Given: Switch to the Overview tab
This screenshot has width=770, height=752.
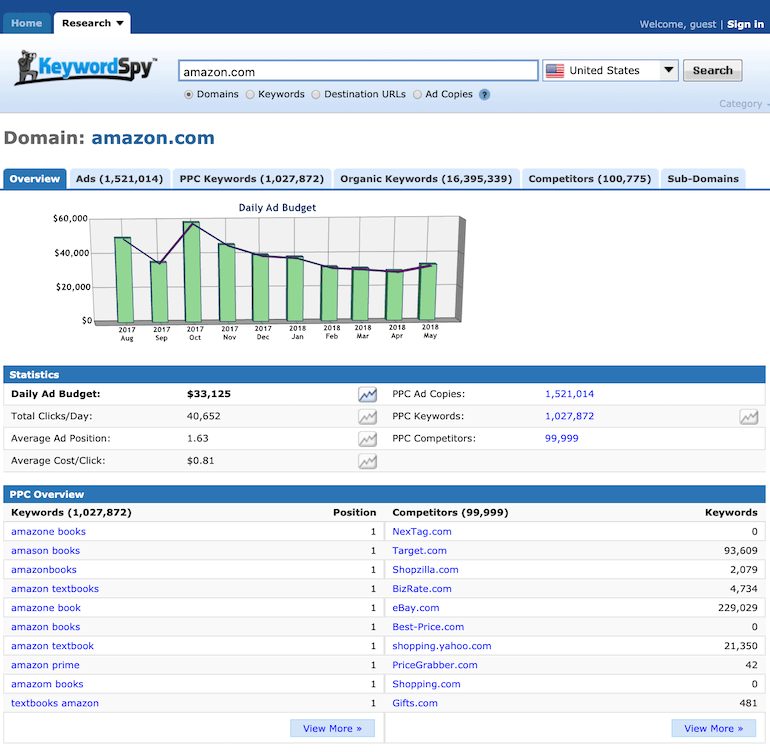Looking at the screenshot, I should coord(34,179).
